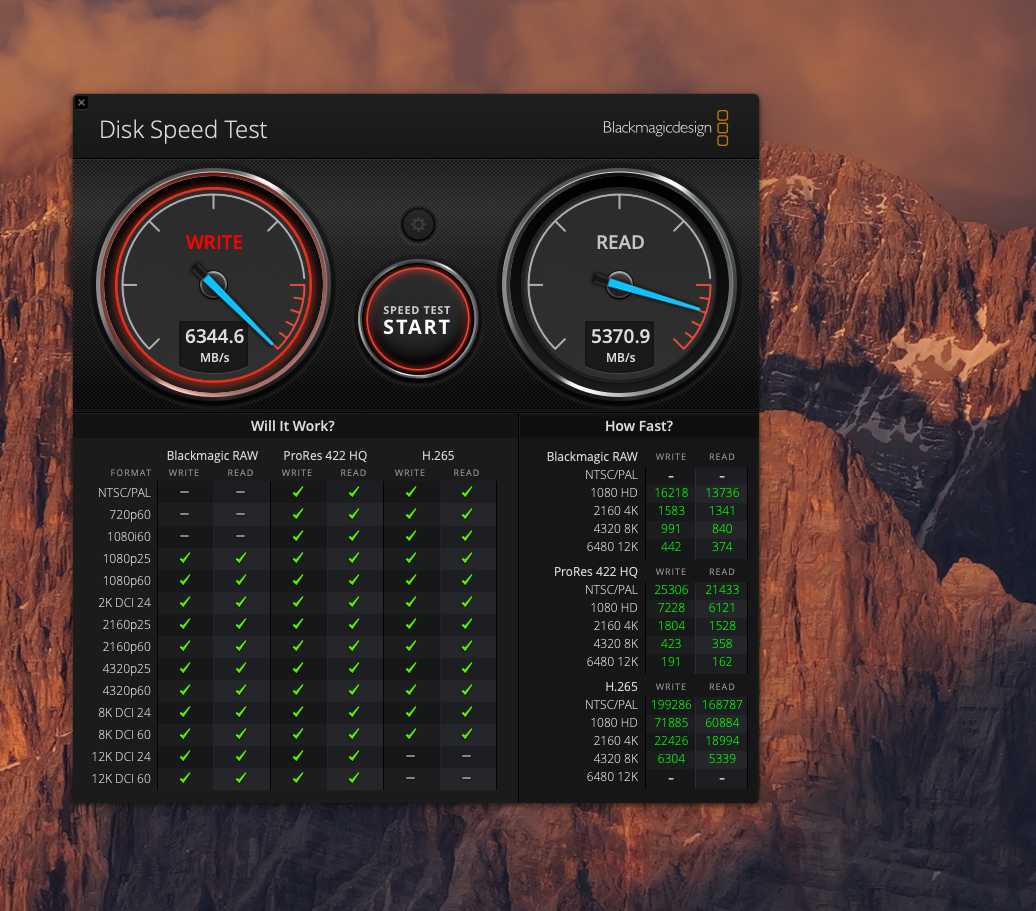1036x911 pixels.
Task: Click the 720p60 H.265 read checkmark
Action: tap(466, 514)
